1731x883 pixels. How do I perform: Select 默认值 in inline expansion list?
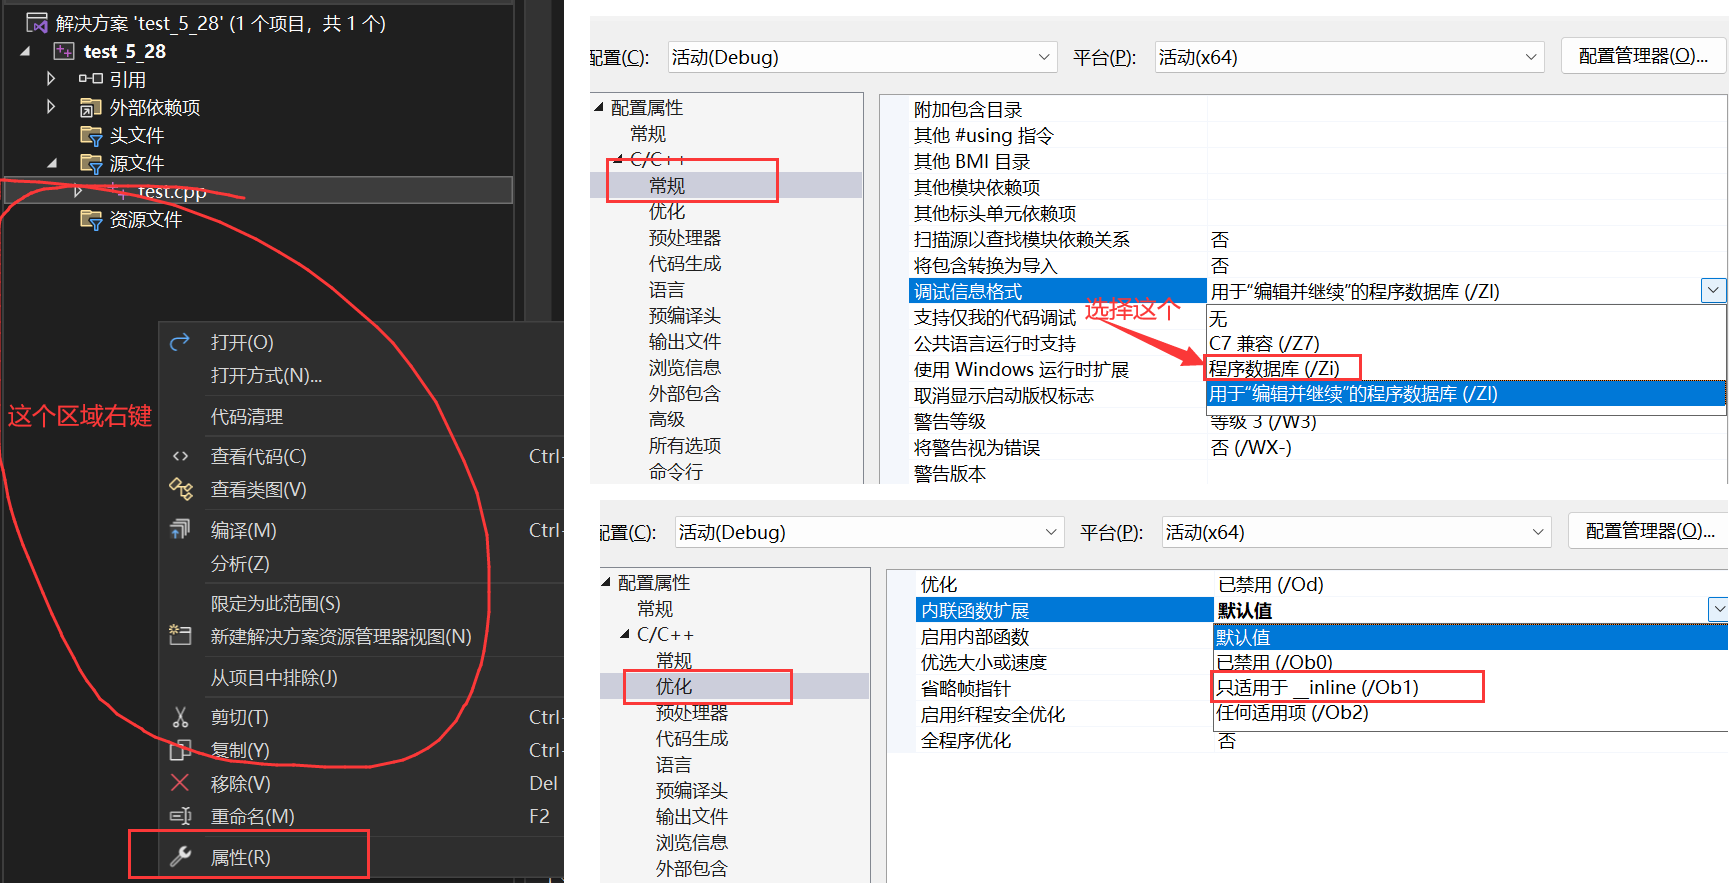pyautogui.click(x=1471, y=637)
